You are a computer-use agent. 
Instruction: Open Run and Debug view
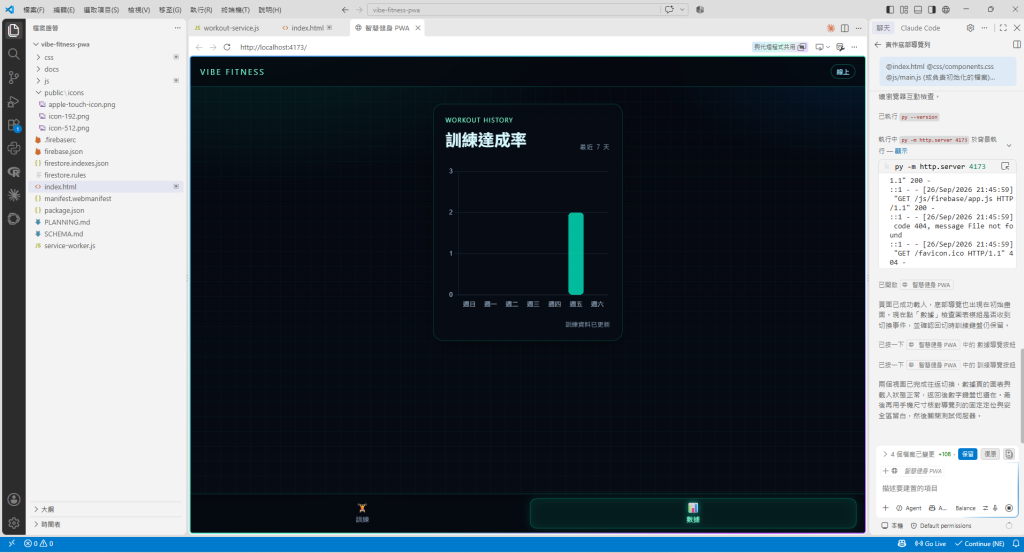coord(13,101)
